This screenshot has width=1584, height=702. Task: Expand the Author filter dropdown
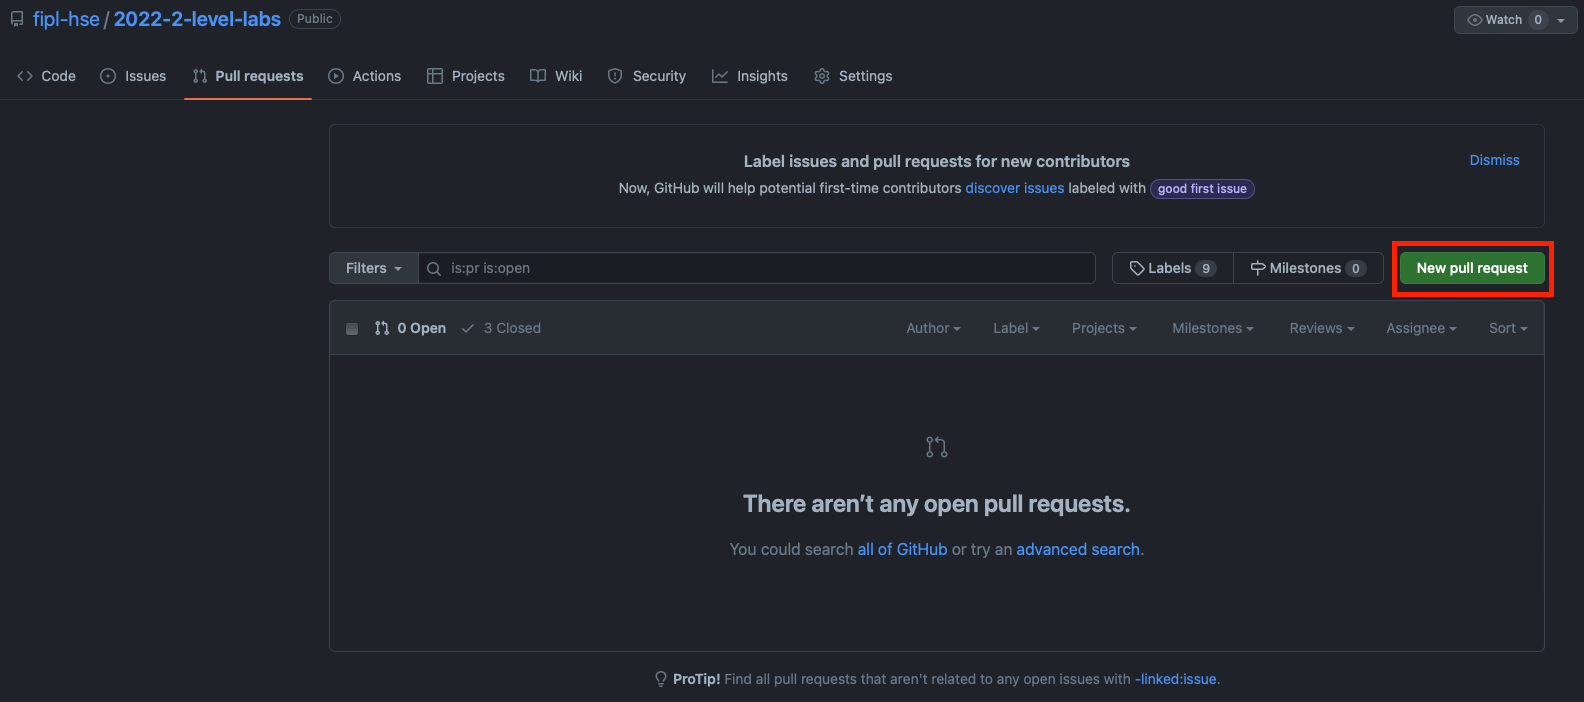[x=933, y=328]
